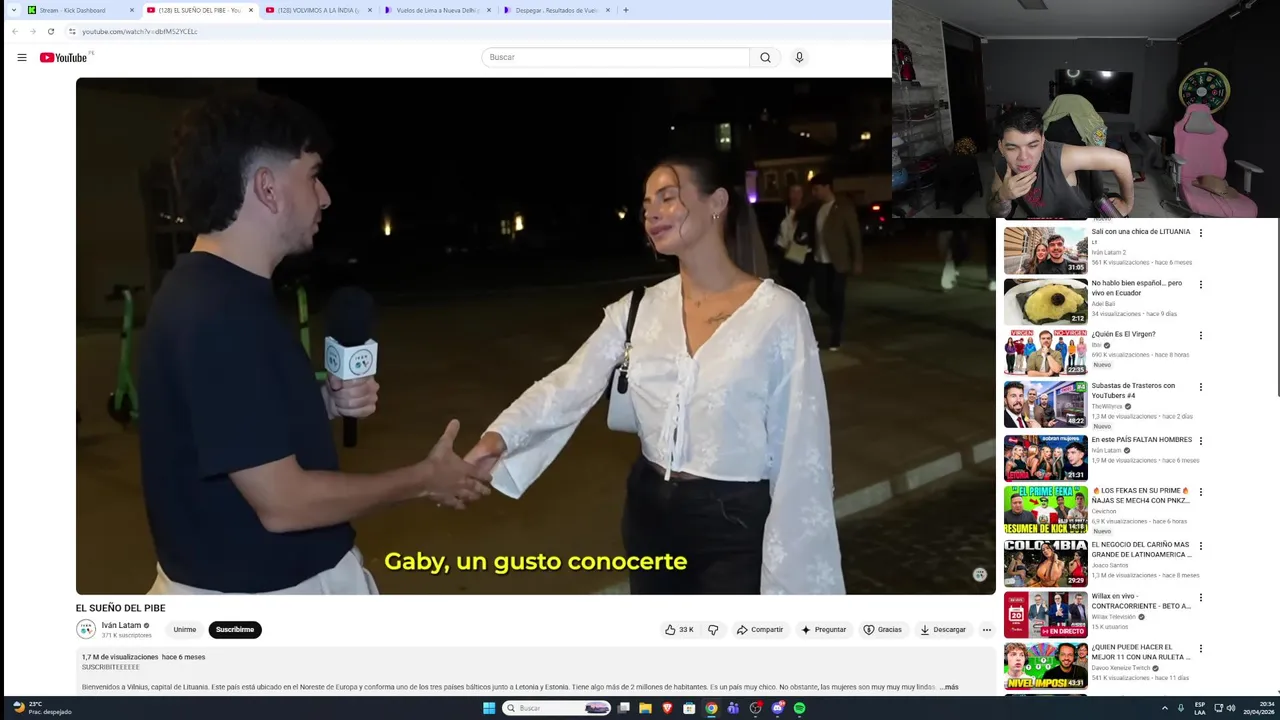Start voice search with the microphone

coord(799,57)
